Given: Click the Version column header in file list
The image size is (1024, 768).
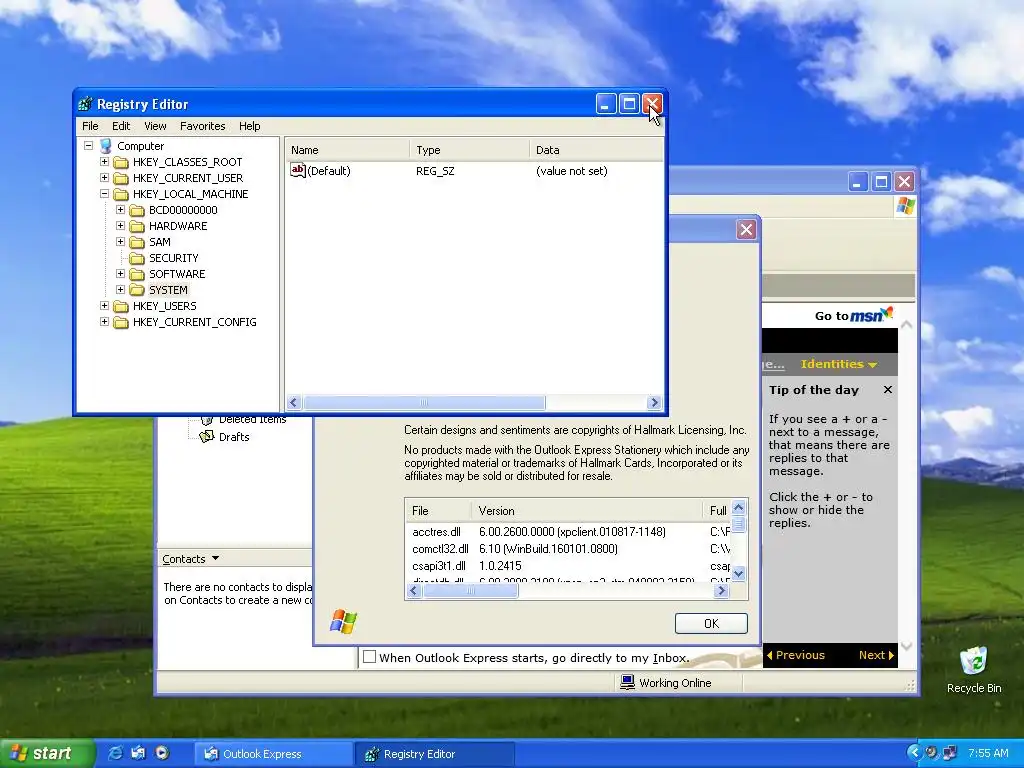Looking at the screenshot, I should pyautogui.click(x=586, y=511).
